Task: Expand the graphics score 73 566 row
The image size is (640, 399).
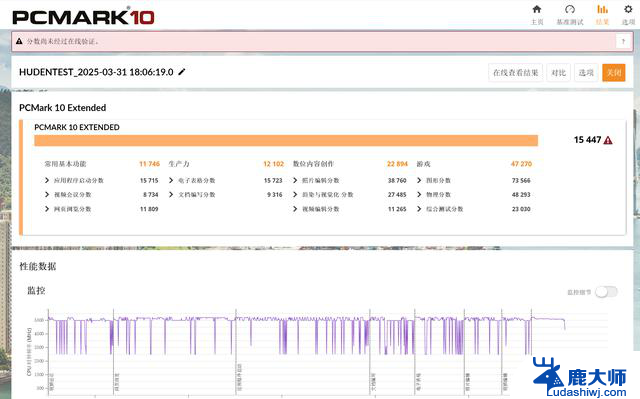Action: 474,180
